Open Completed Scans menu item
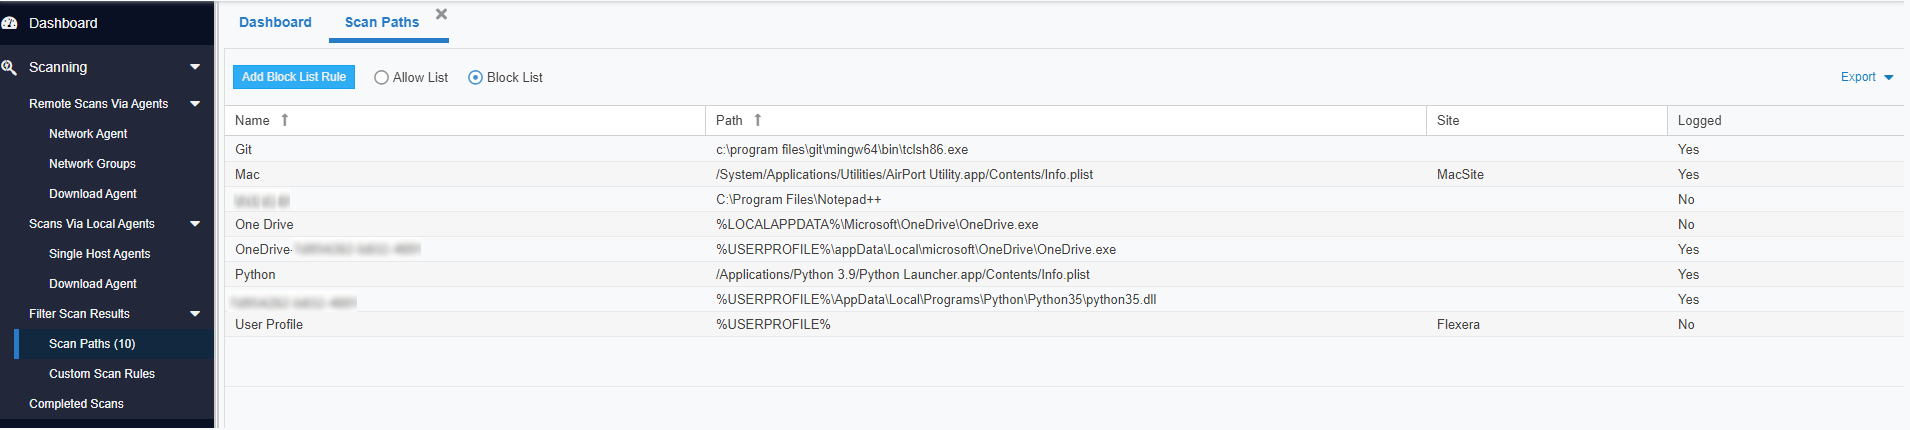 point(76,404)
